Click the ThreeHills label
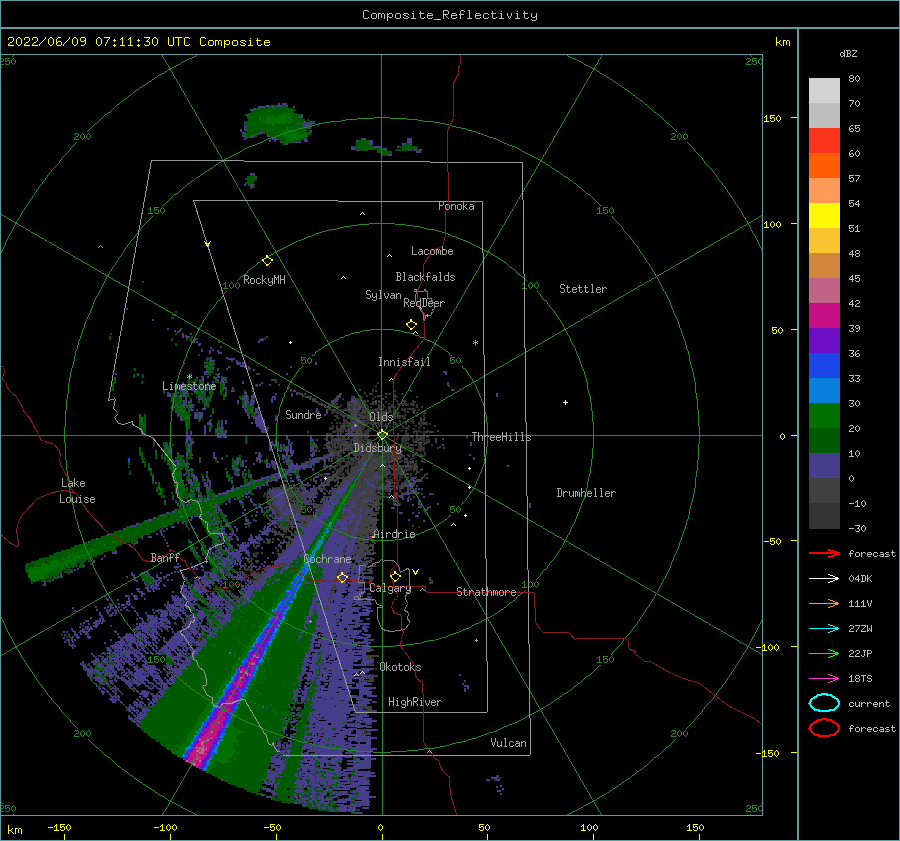This screenshot has height=841, width=900. [x=501, y=437]
